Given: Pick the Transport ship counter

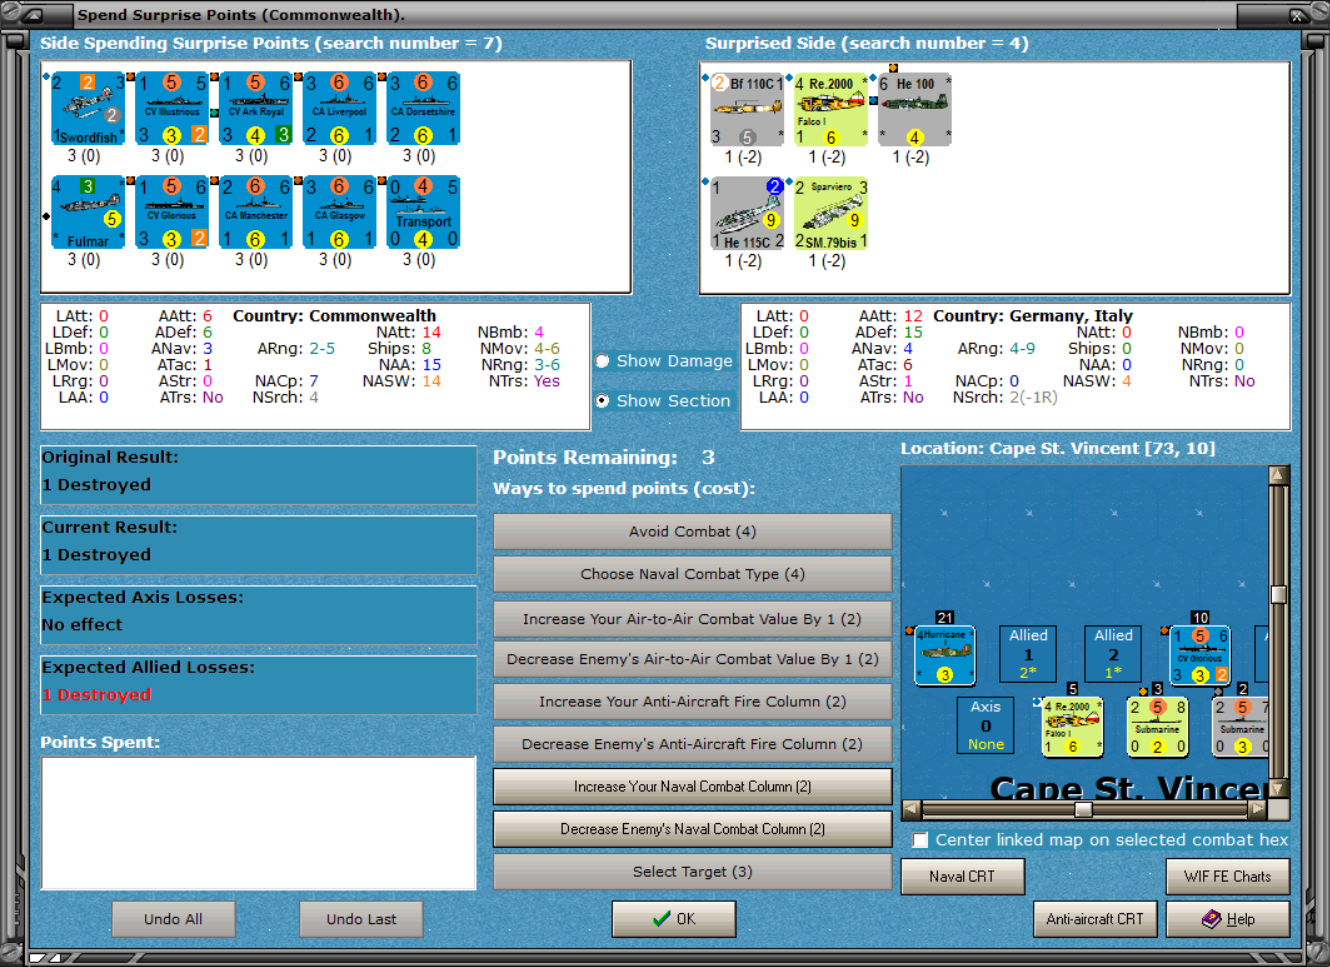Looking at the screenshot, I should [423, 213].
